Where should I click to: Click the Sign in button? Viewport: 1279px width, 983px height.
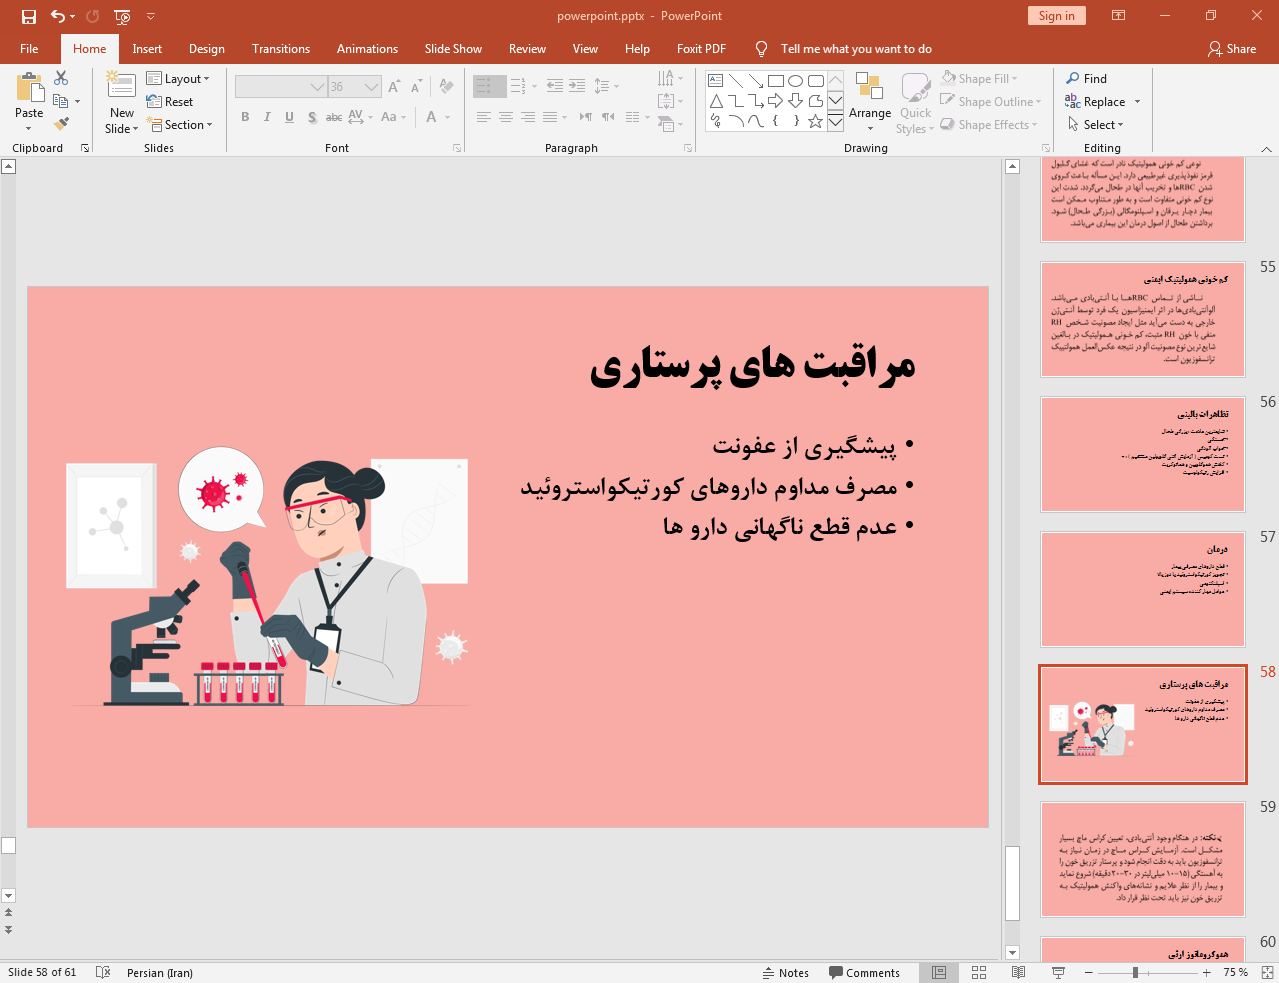(1056, 16)
